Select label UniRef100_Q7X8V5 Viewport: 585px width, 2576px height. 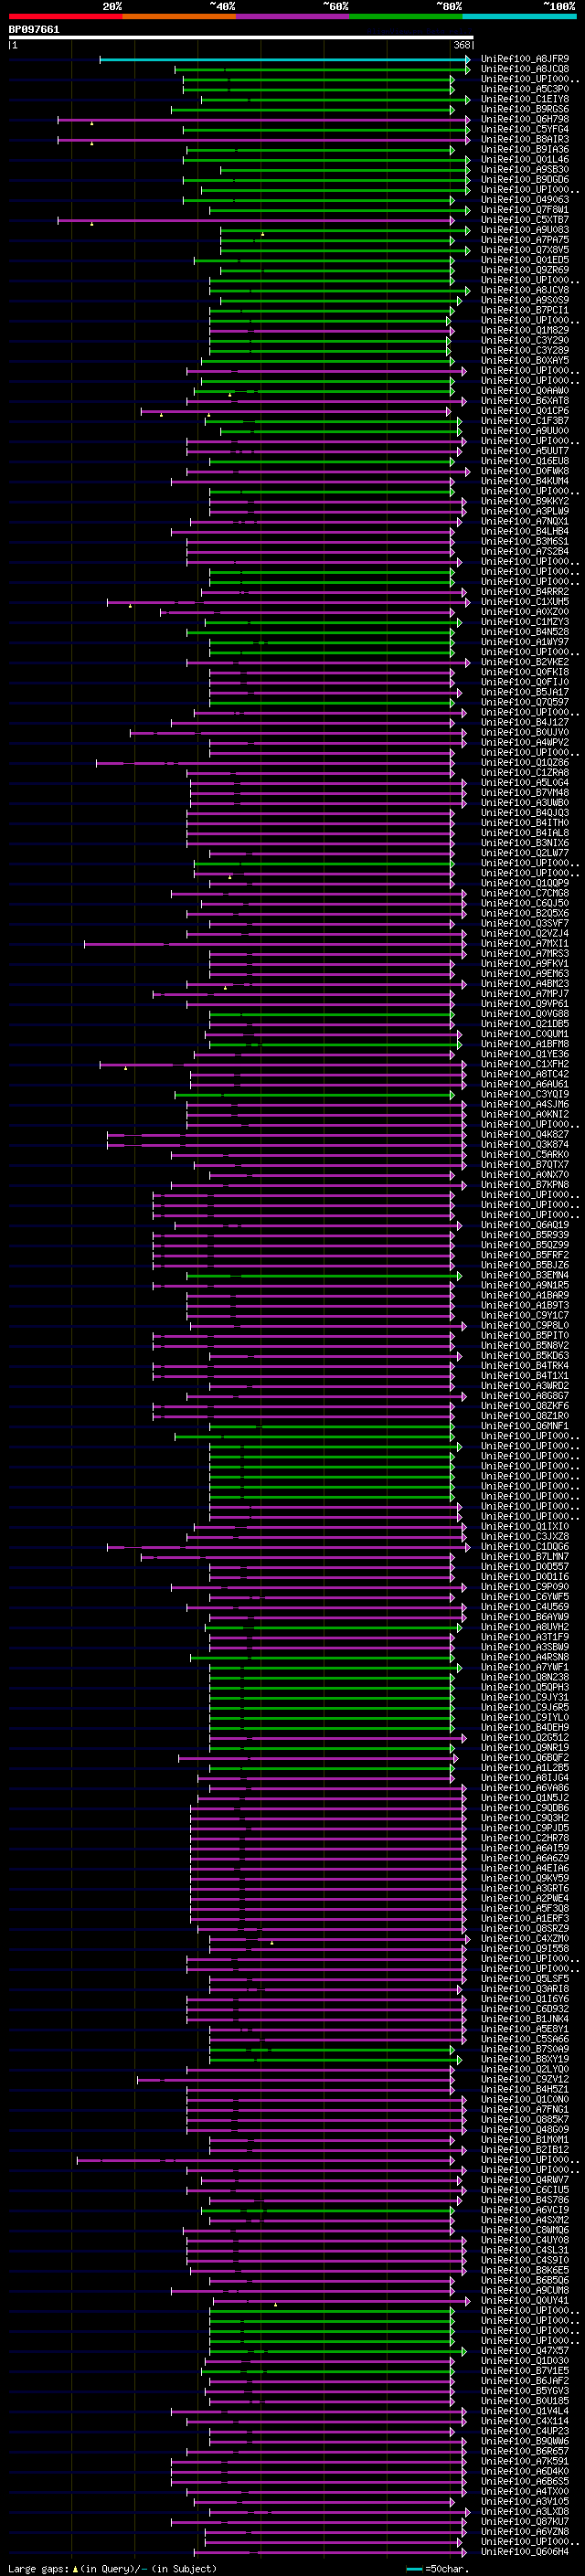point(525,250)
